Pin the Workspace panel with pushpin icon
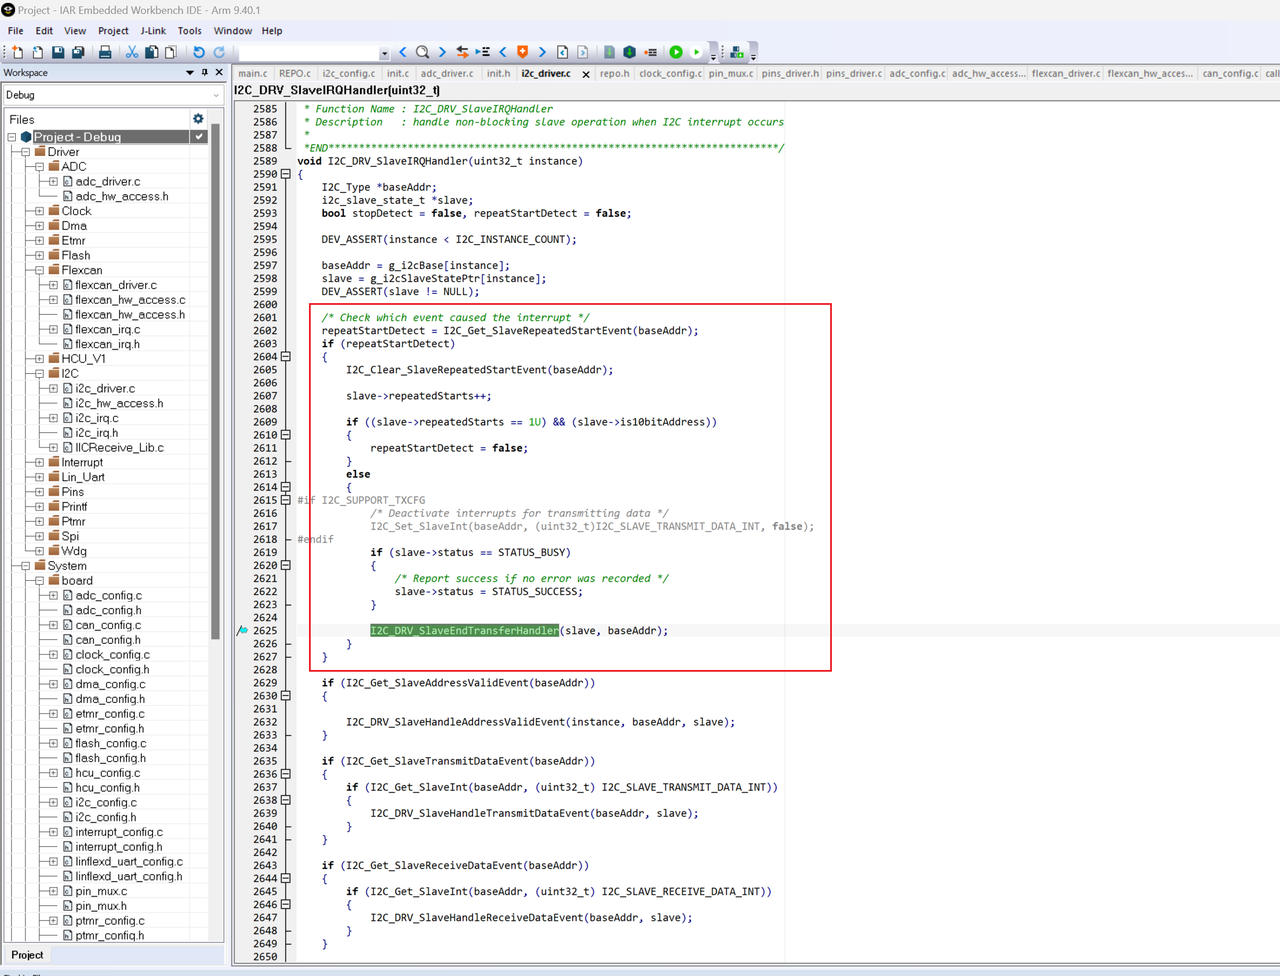This screenshot has width=1280, height=976. 205,73
